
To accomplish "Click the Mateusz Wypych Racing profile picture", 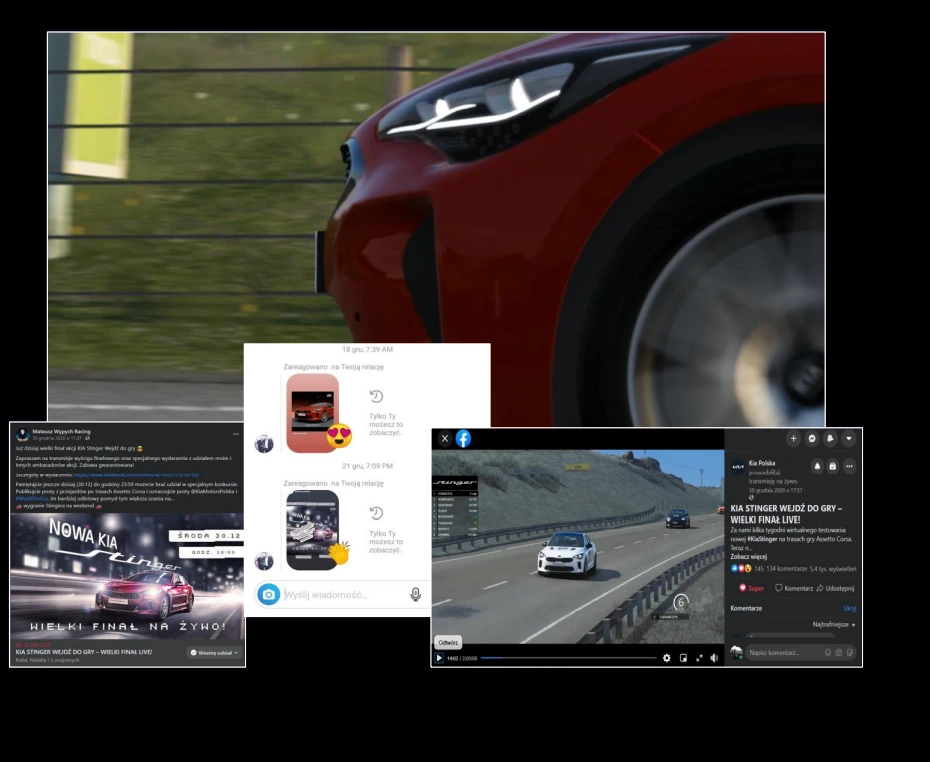I will 23,435.
